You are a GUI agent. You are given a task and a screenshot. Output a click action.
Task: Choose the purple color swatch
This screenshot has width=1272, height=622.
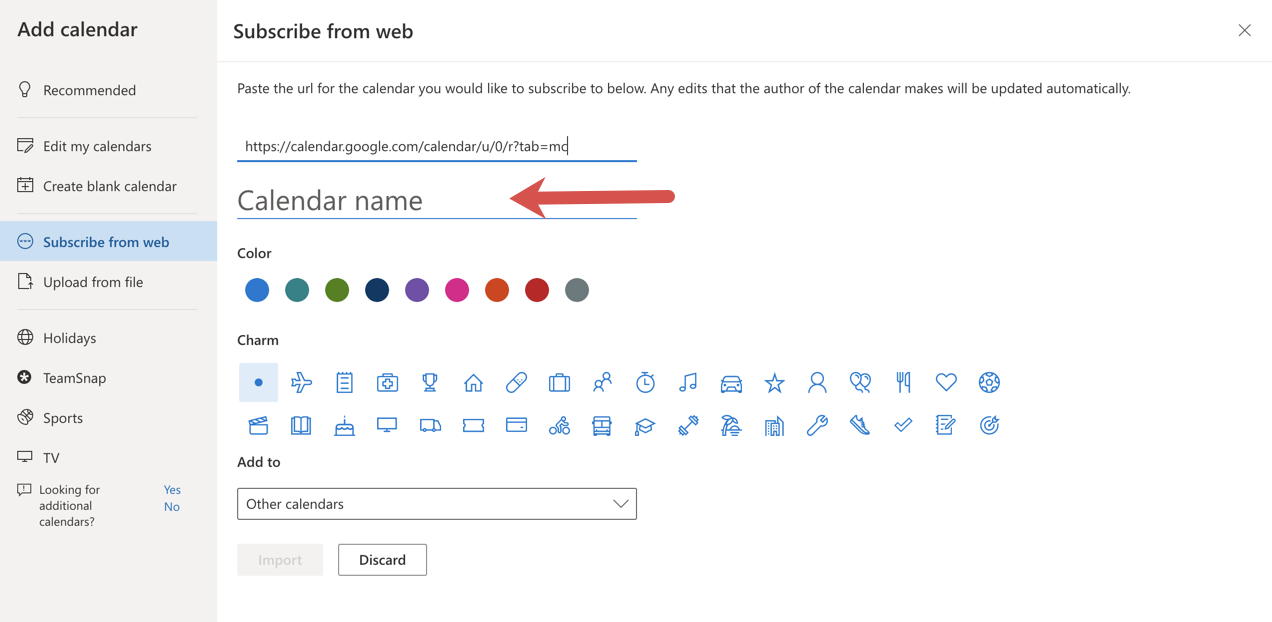[417, 290]
